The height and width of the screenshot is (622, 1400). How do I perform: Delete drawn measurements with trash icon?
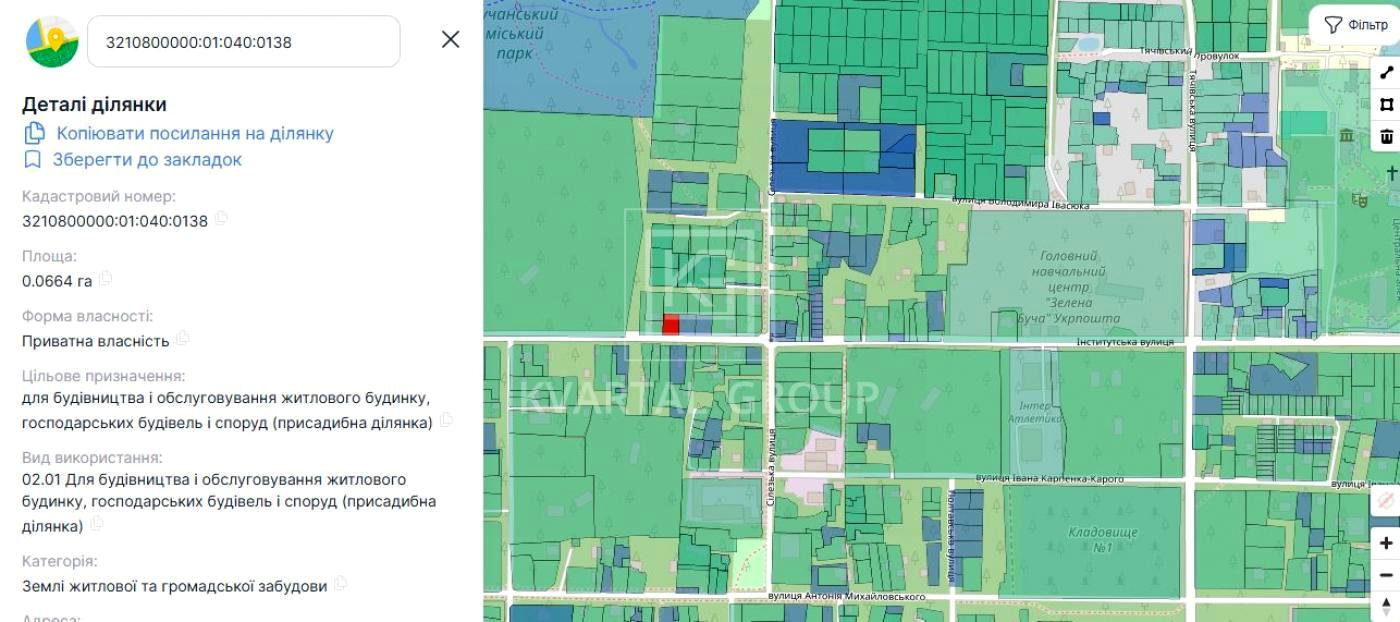coord(1386,136)
